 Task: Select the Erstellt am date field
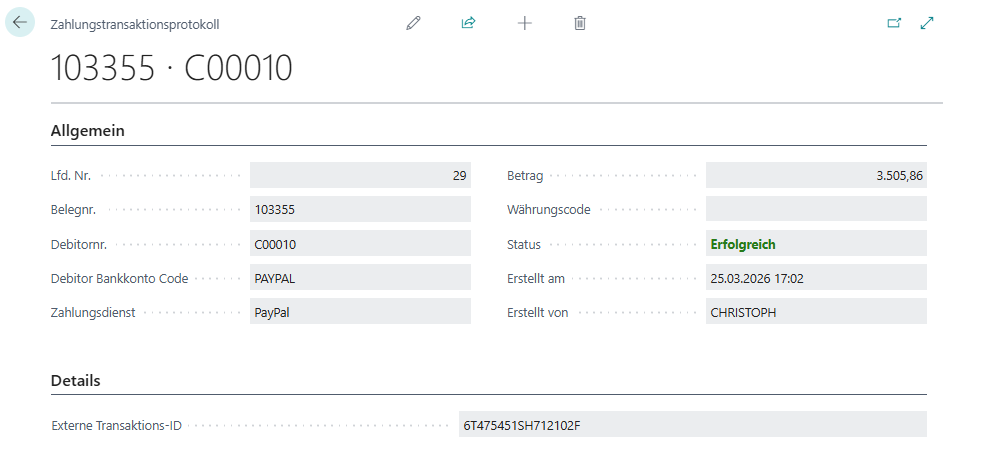coord(816,278)
